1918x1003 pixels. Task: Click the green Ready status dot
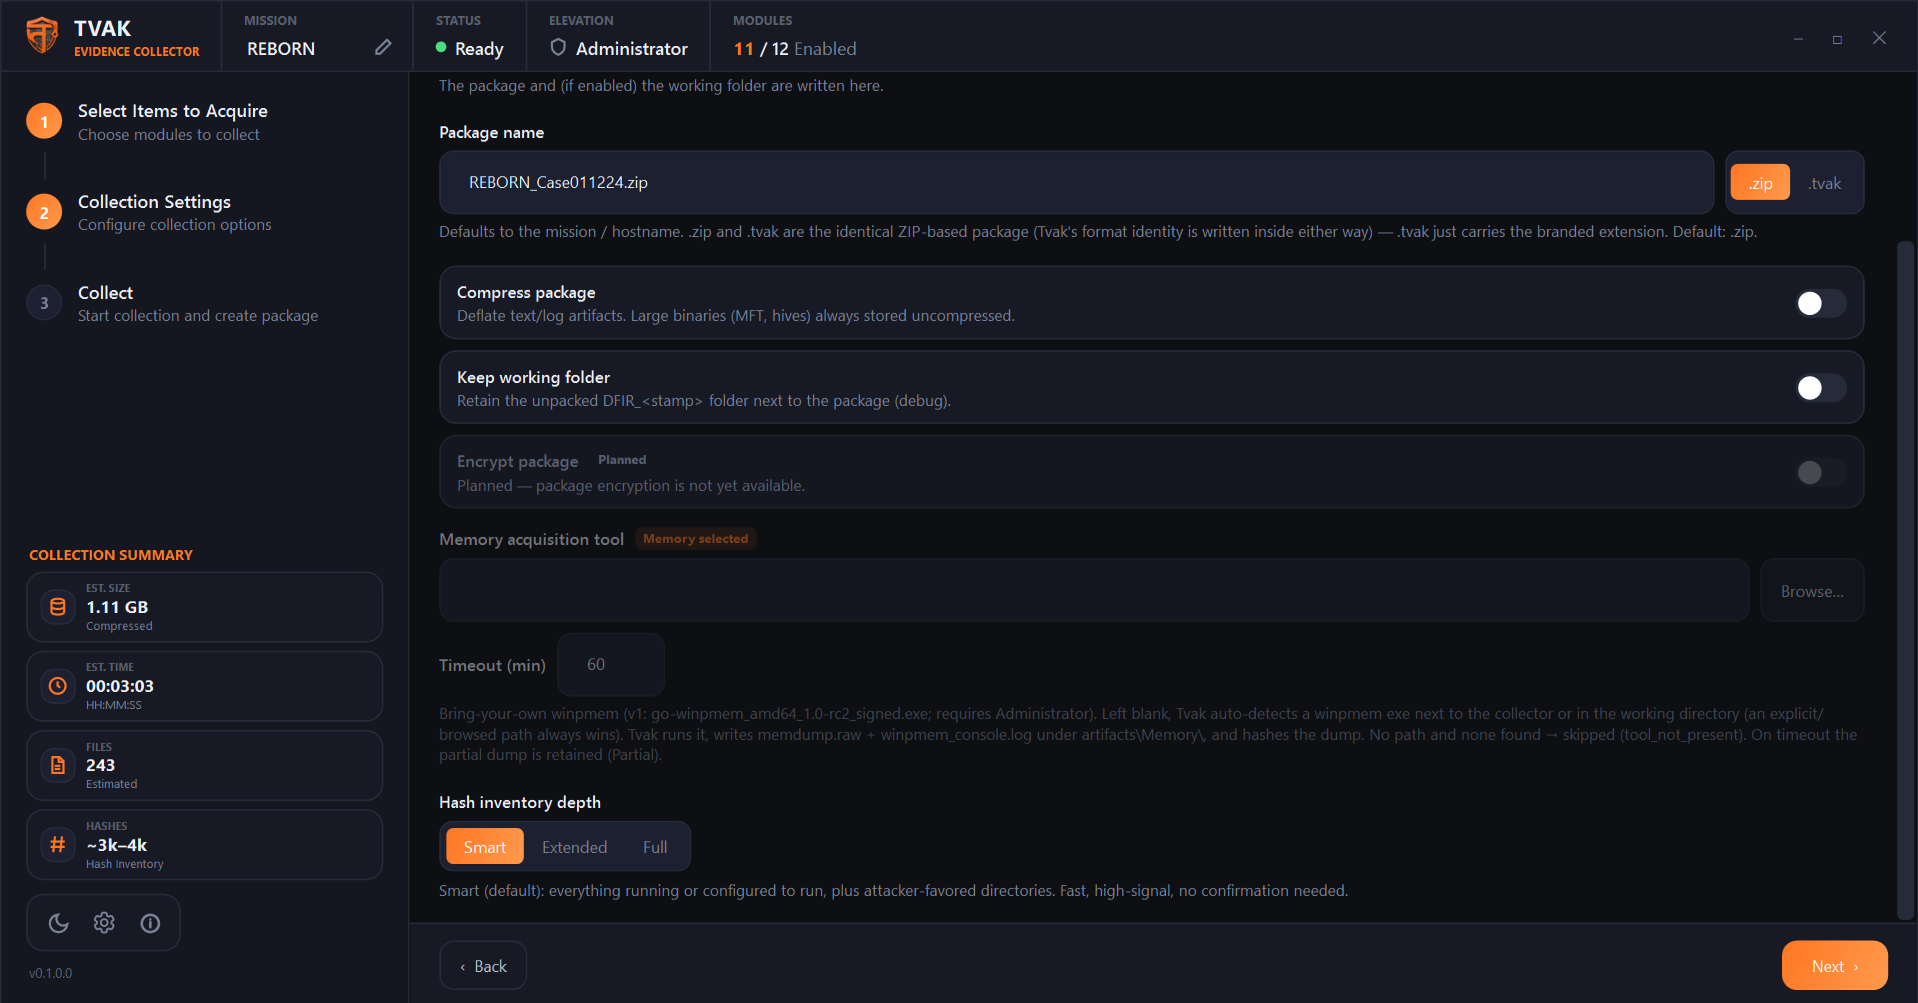click(x=441, y=47)
